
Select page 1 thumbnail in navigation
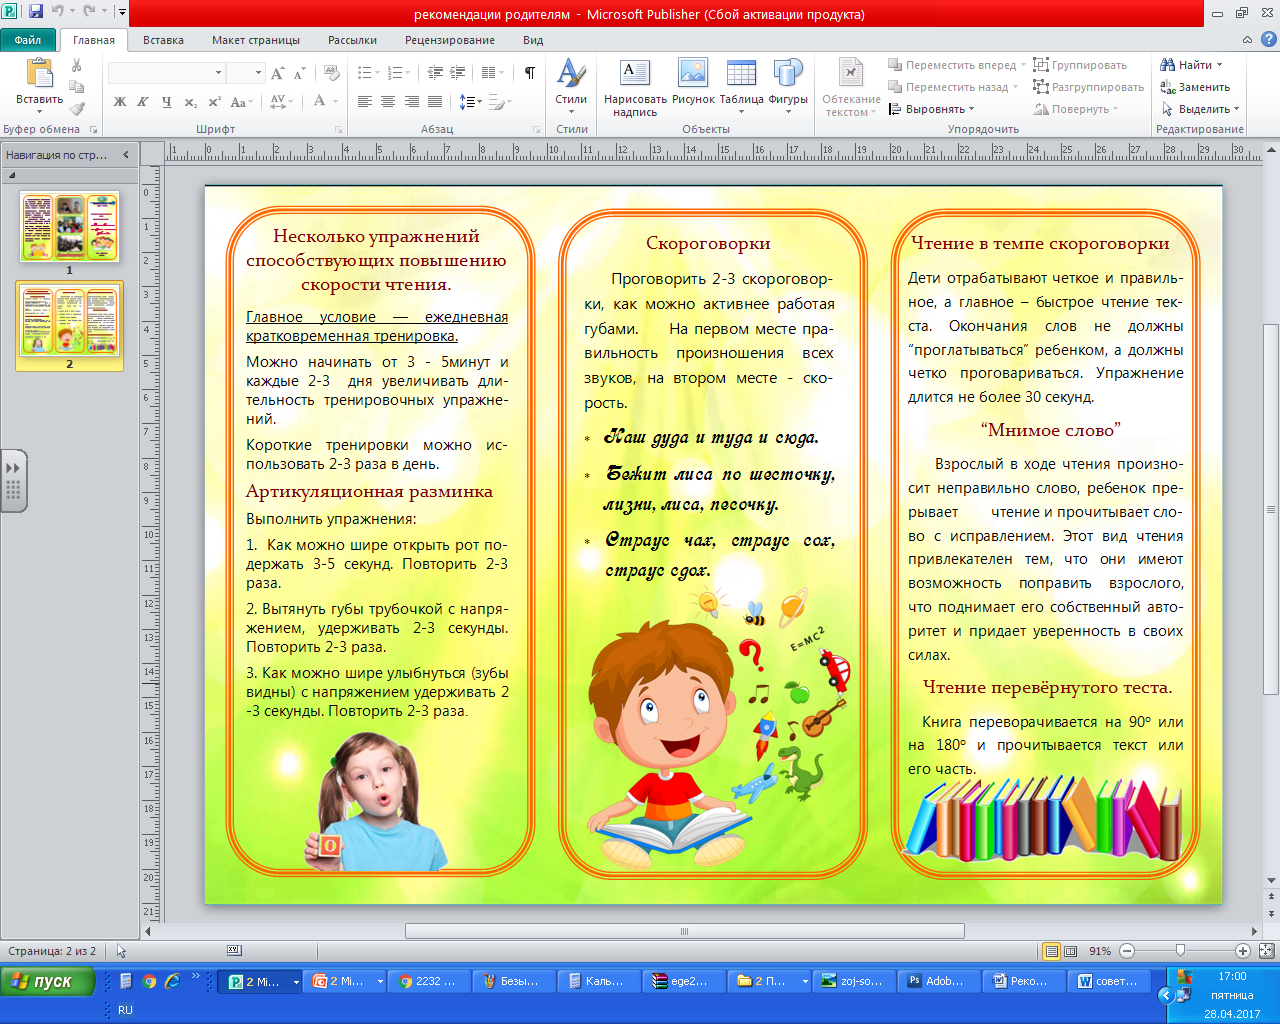point(69,227)
